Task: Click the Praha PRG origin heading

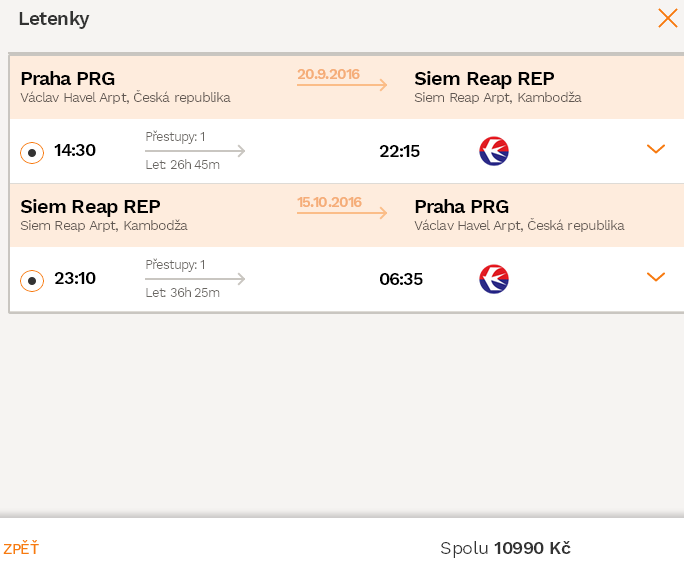Action: coord(68,79)
